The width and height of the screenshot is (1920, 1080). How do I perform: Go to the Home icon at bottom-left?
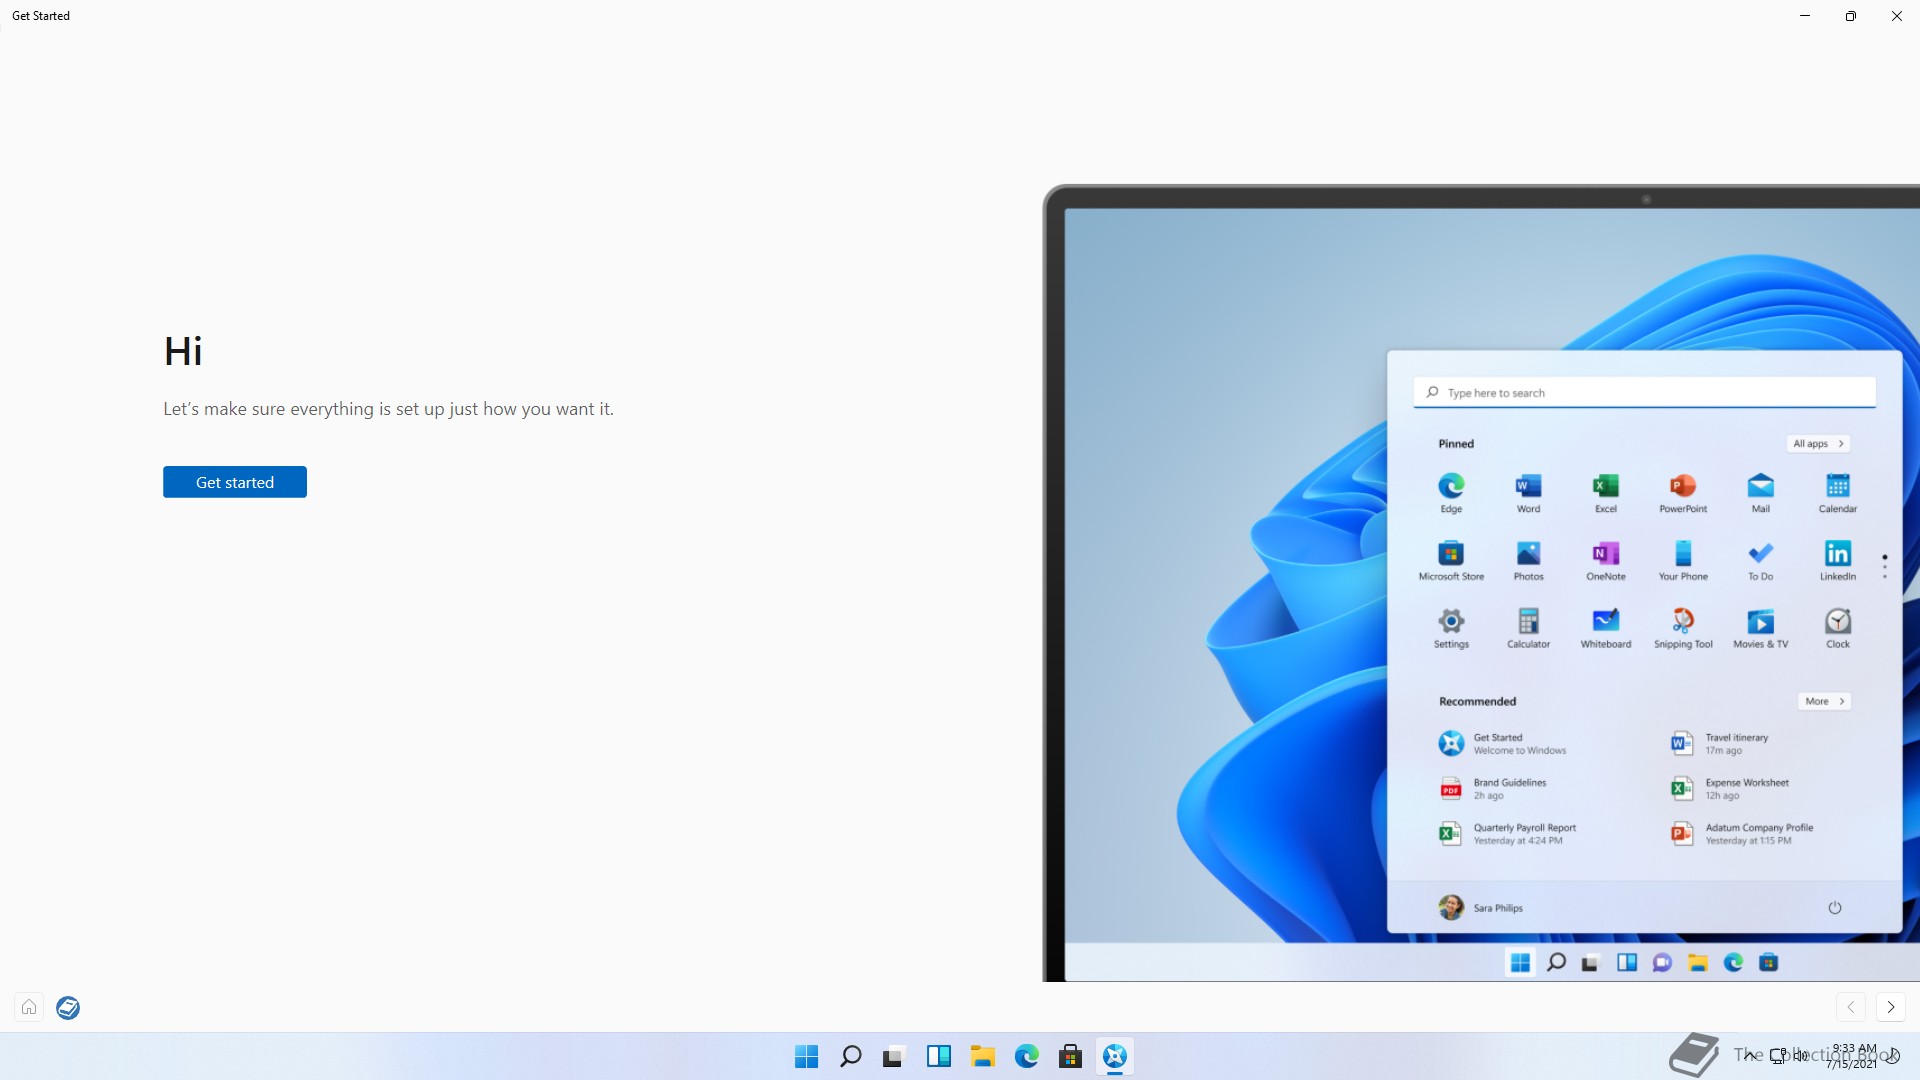tap(29, 1007)
